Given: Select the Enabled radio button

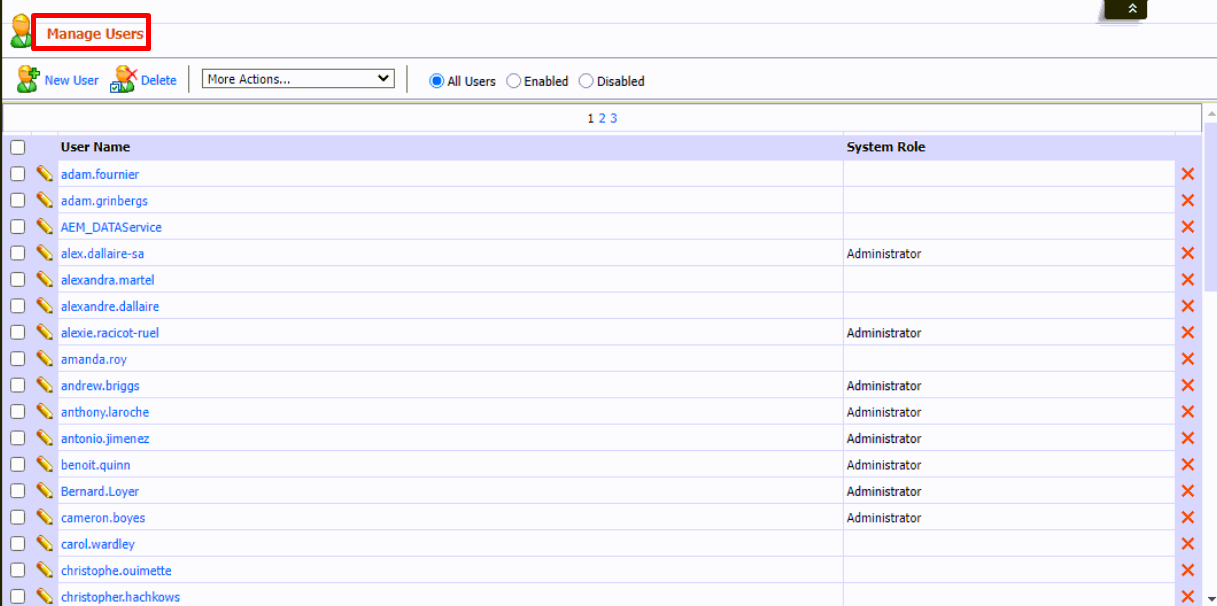Looking at the screenshot, I should (514, 81).
